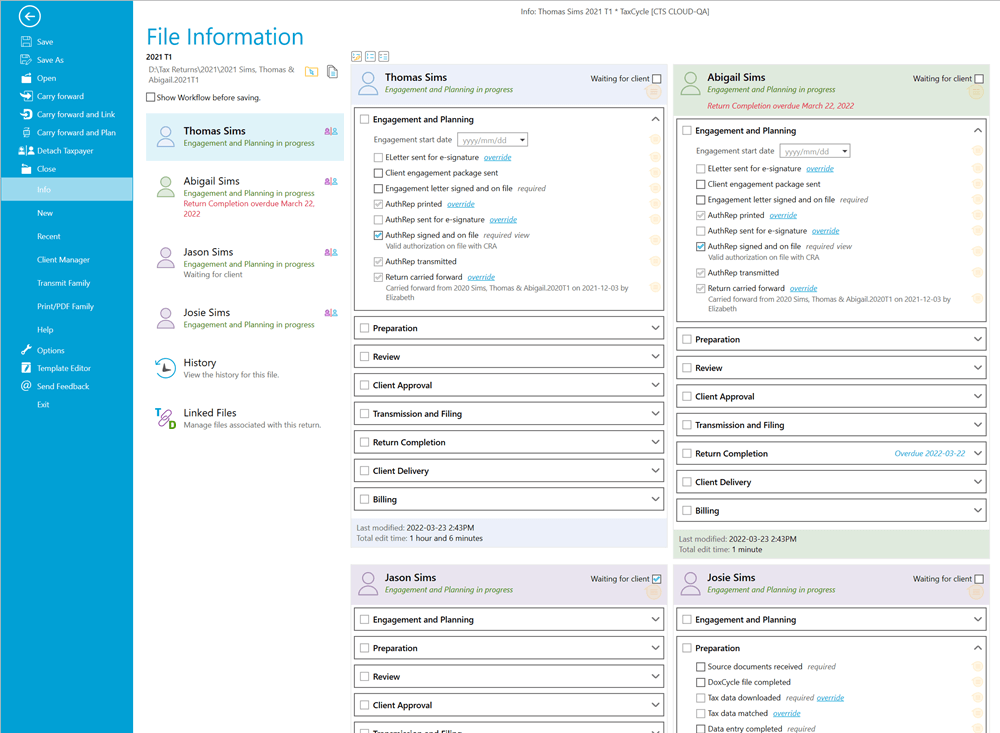Click third workflow view icon
This screenshot has width=1000, height=733.
coord(383,56)
